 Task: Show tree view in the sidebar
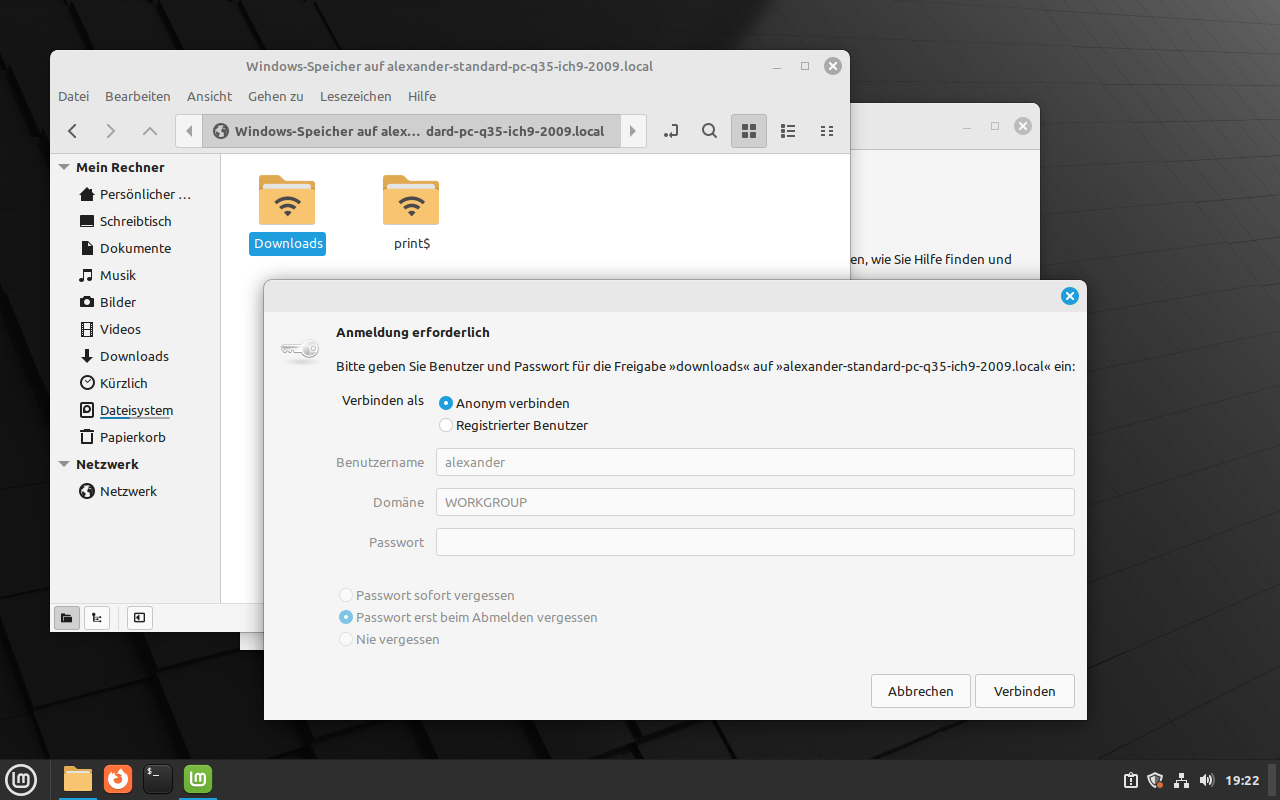point(97,618)
